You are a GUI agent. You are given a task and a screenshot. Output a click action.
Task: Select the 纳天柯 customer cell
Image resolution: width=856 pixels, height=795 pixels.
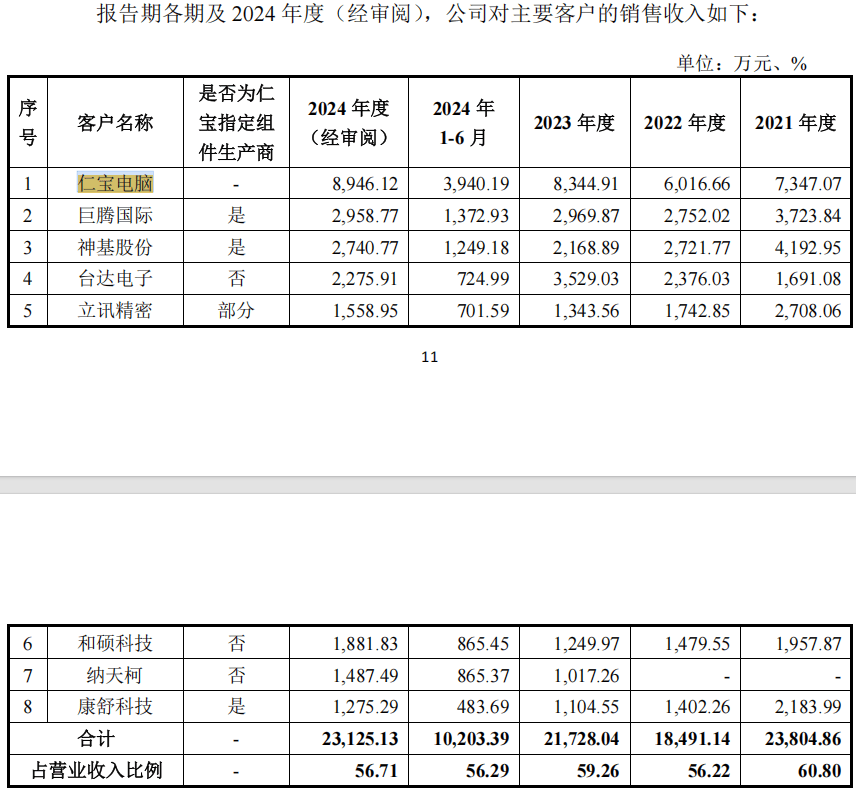pos(115,675)
